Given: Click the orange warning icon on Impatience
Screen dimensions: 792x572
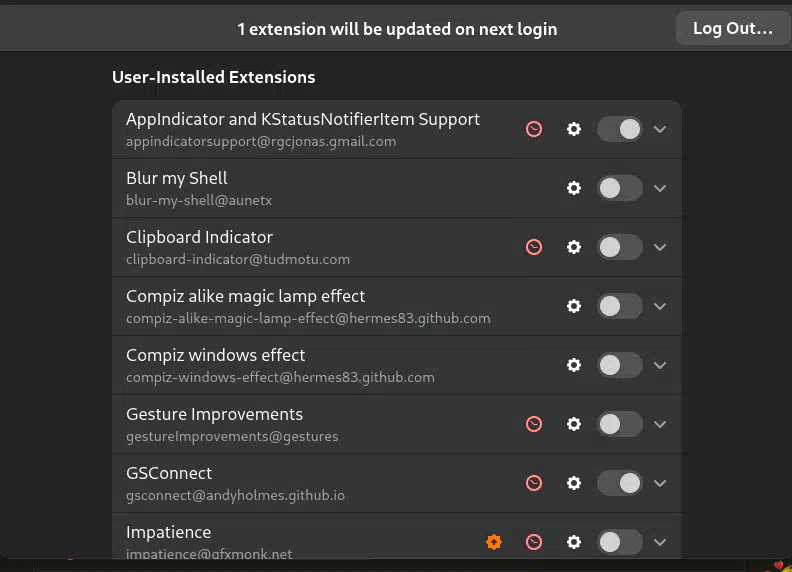Looking at the screenshot, I should 494,542.
